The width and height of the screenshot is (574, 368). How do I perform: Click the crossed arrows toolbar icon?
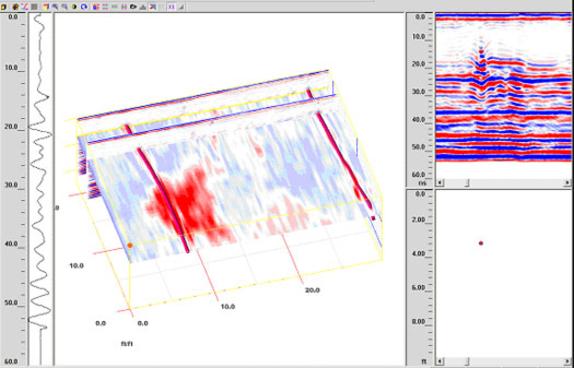point(153,7)
